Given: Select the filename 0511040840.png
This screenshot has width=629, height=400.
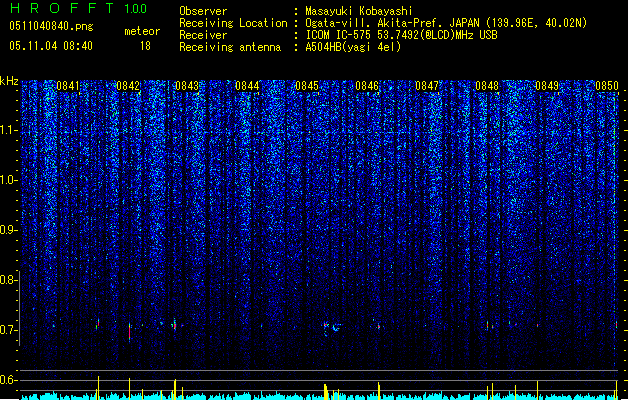Looking at the screenshot, I should 51,26.
